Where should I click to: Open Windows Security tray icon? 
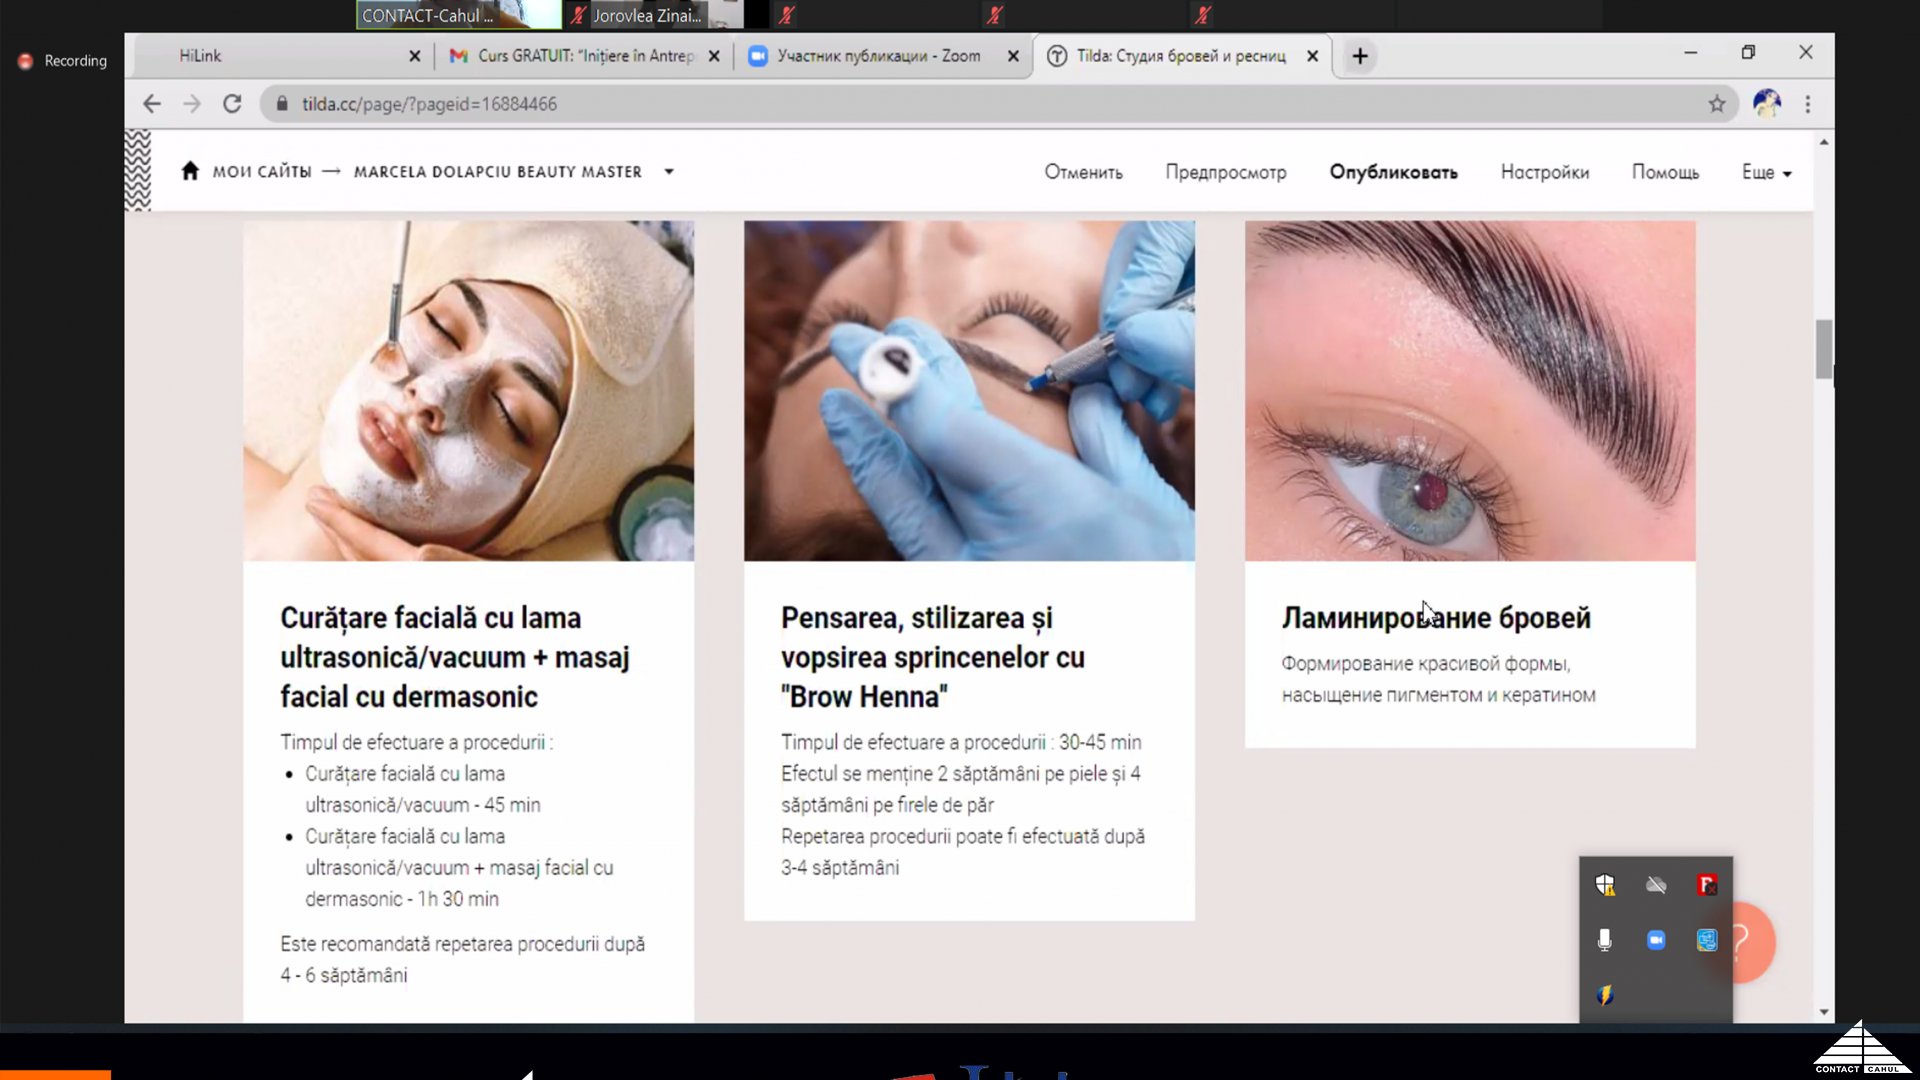pos(1605,885)
